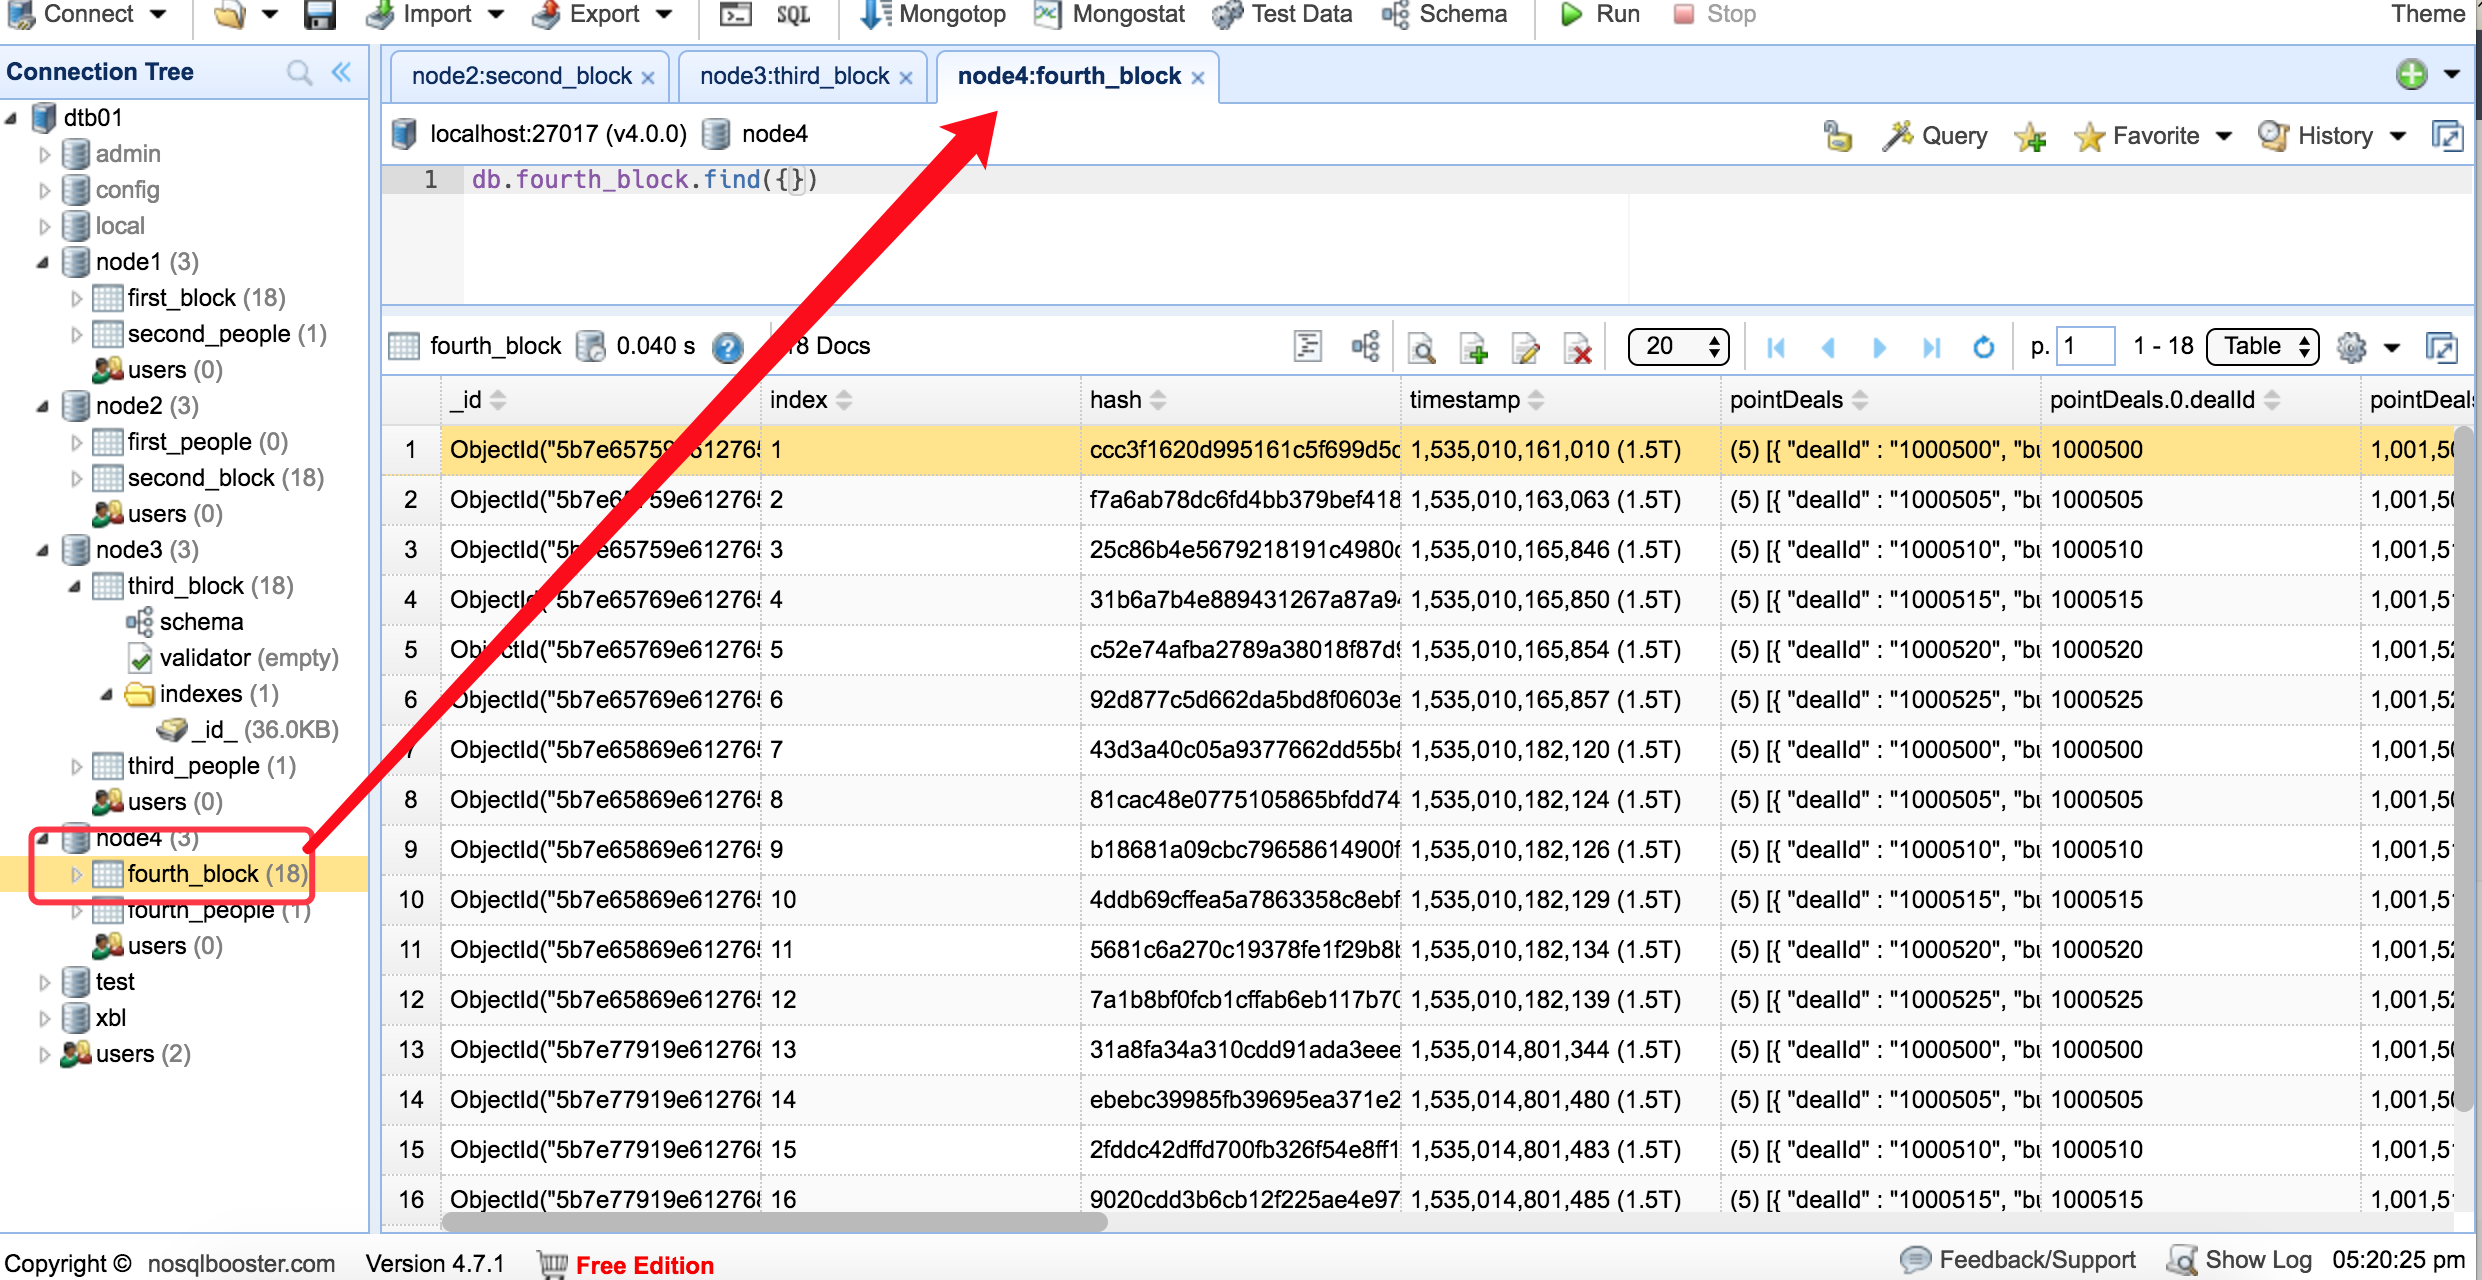Add query to favorites star-plus icon

pyautogui.click(x=2030, y=136)
